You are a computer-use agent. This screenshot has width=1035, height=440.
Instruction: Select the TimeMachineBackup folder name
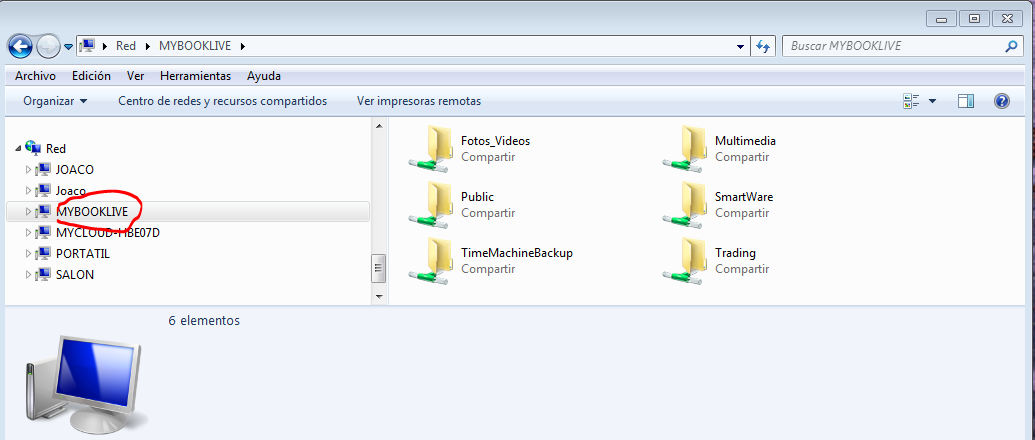pyautogui.click(x=517, y=253)
